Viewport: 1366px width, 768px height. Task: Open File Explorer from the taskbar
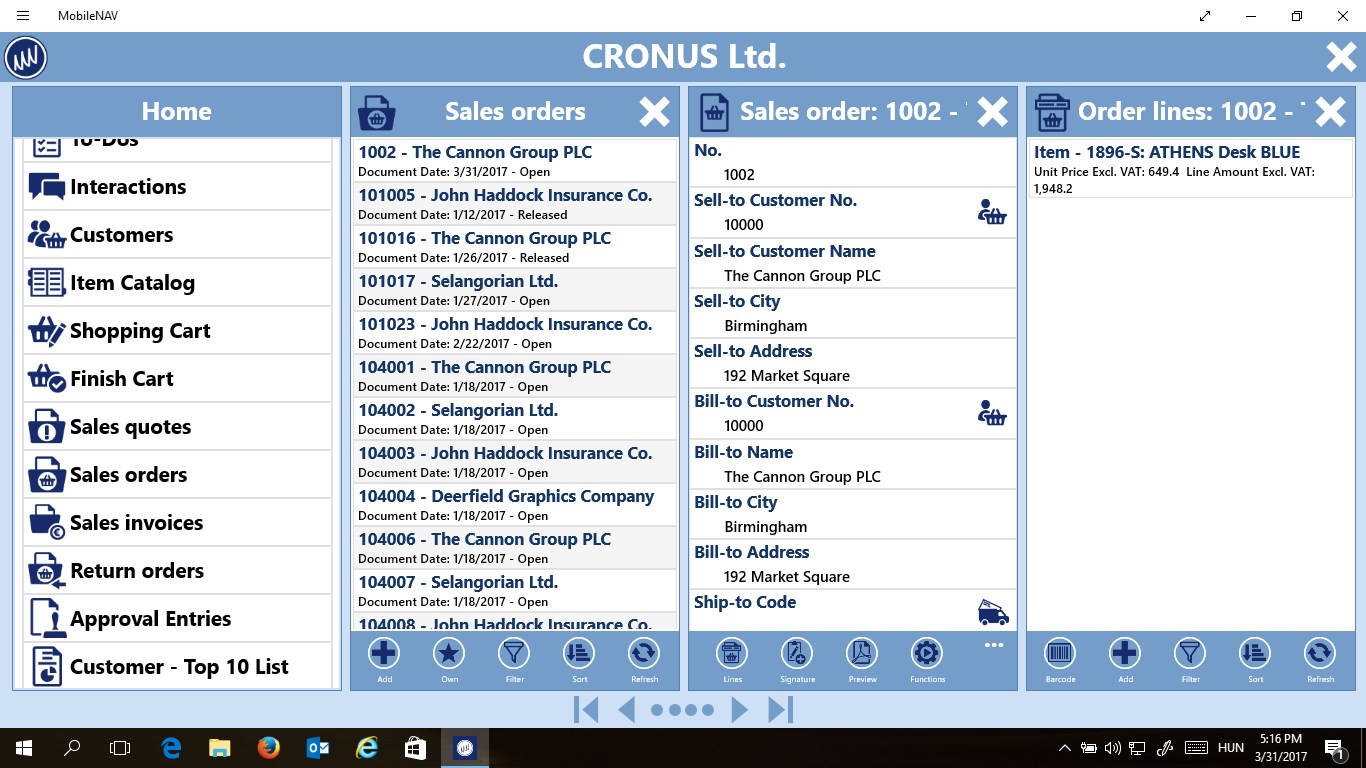tap(220, 747)
